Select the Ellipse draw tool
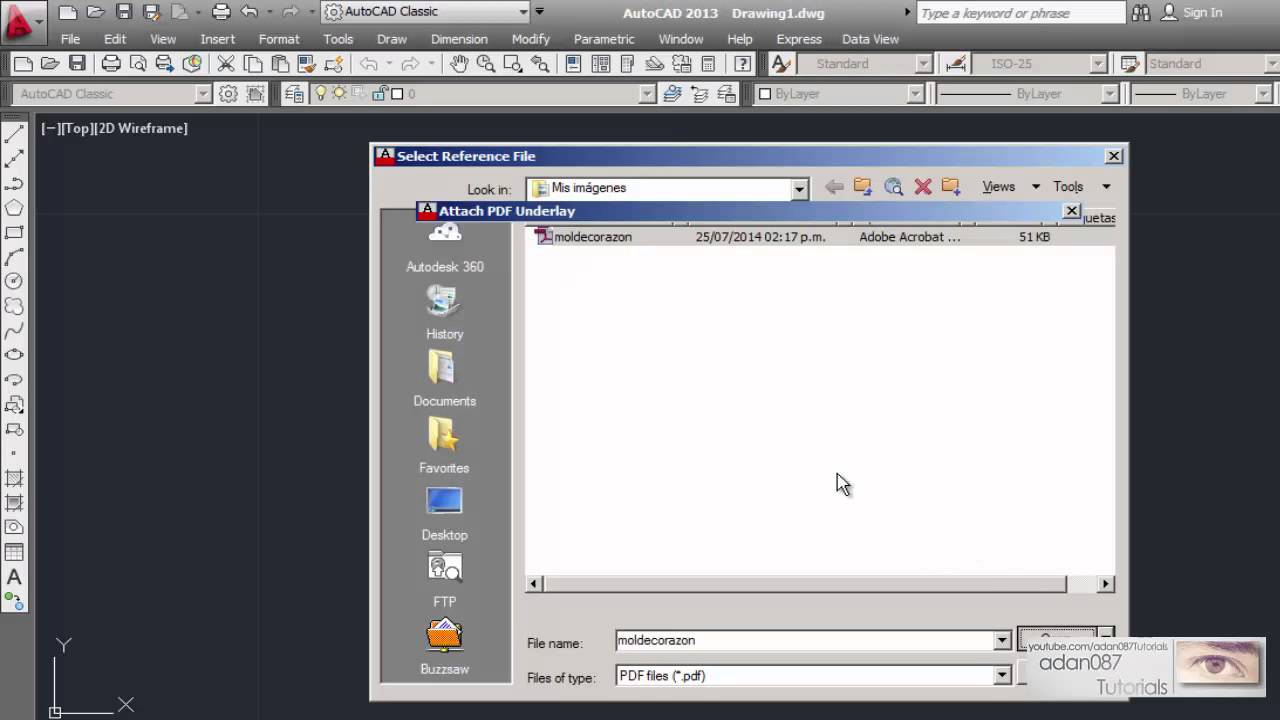The width and height of the screenshot is (1280, 720). click(14, 355)
